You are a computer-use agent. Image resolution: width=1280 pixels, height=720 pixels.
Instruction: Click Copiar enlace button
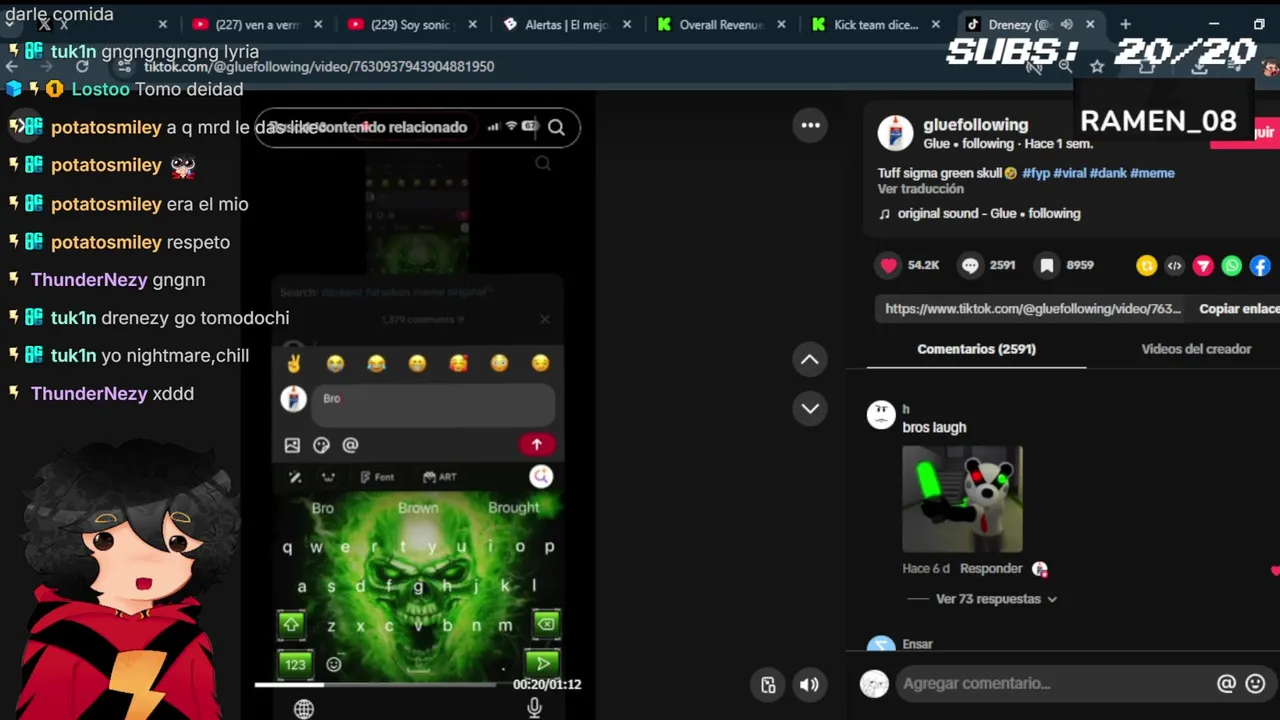pyautogui.click(x=1239, y=309)
